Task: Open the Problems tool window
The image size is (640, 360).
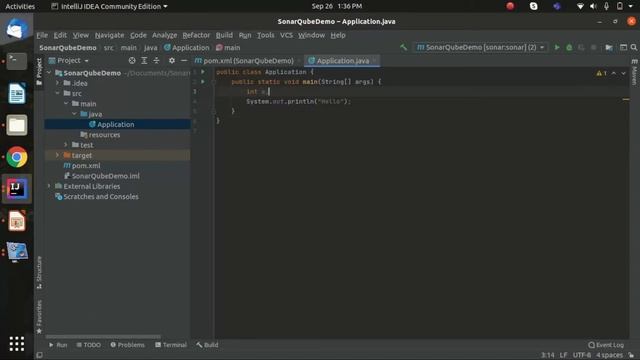Action: click(x=127, y=345)
